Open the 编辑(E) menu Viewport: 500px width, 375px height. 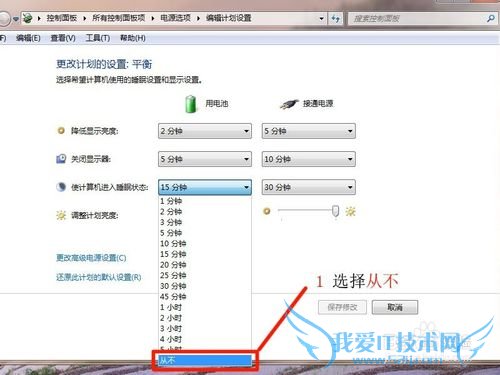[x=28, y=38]
